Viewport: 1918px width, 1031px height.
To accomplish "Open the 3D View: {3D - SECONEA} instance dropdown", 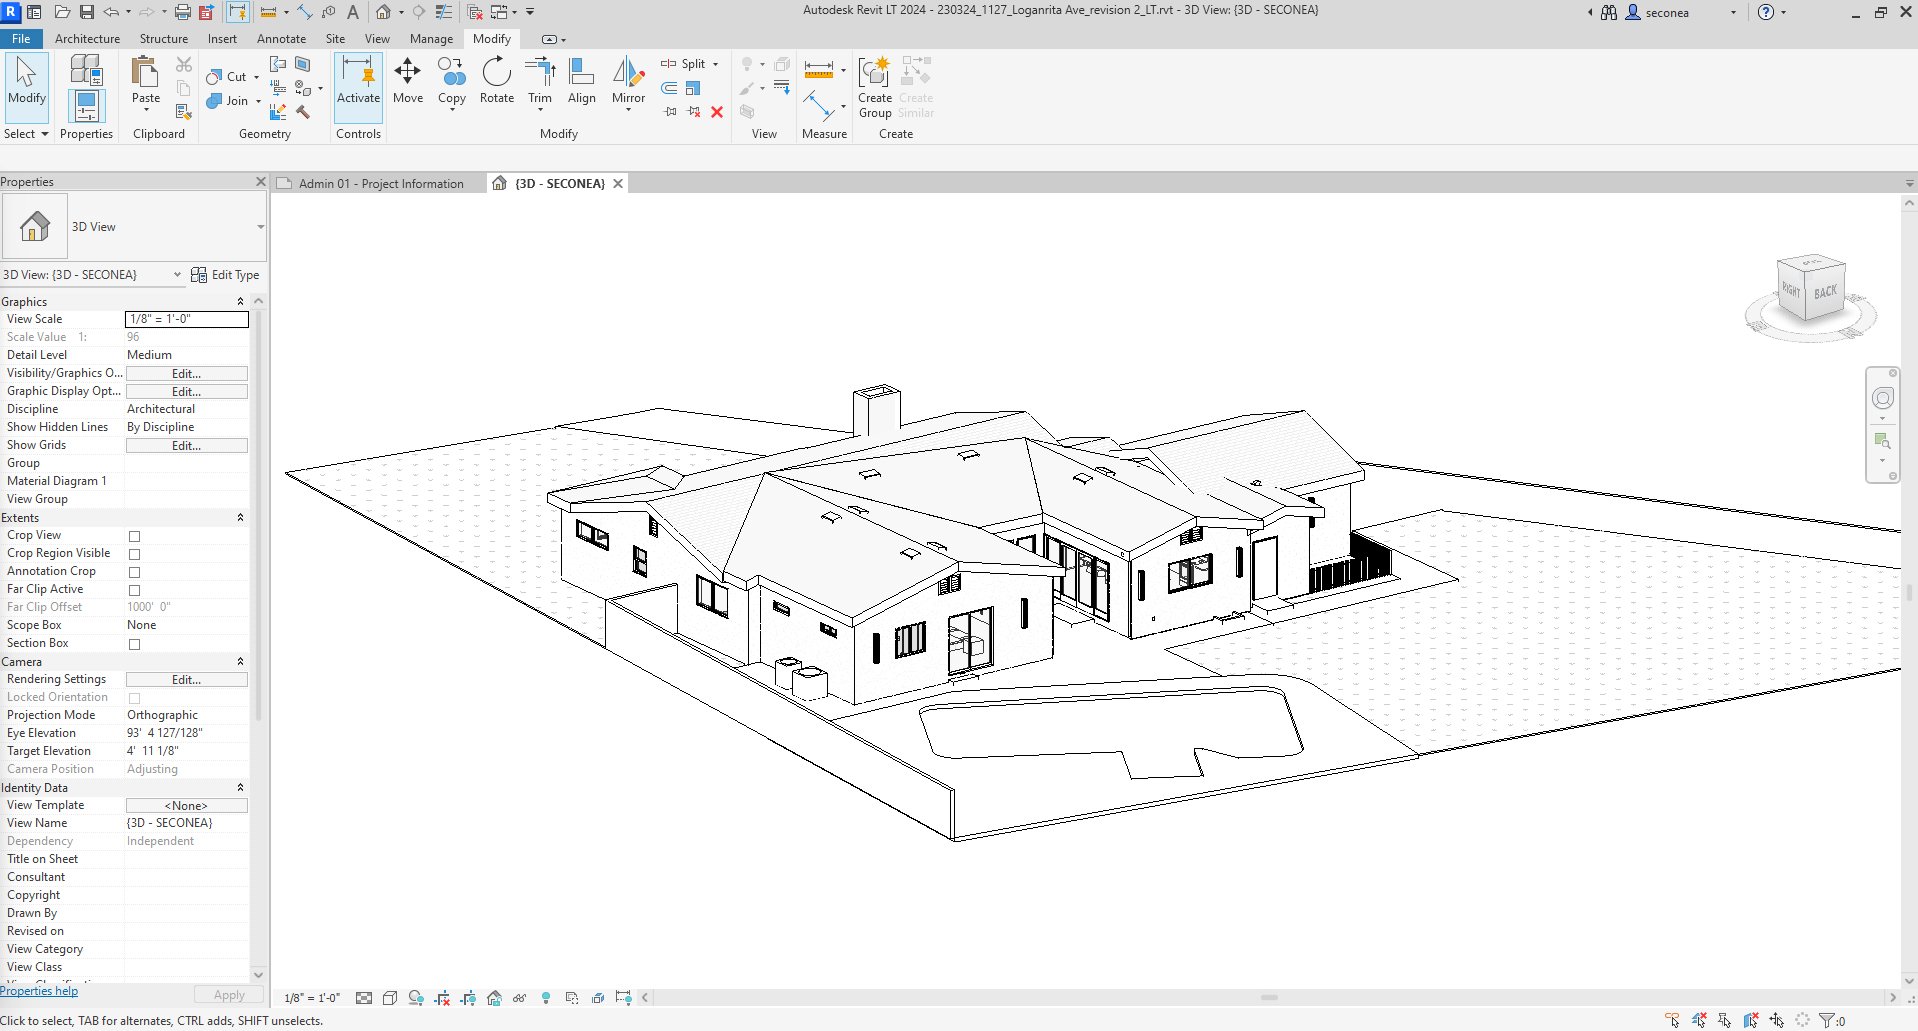I will [x=177, y=274].
